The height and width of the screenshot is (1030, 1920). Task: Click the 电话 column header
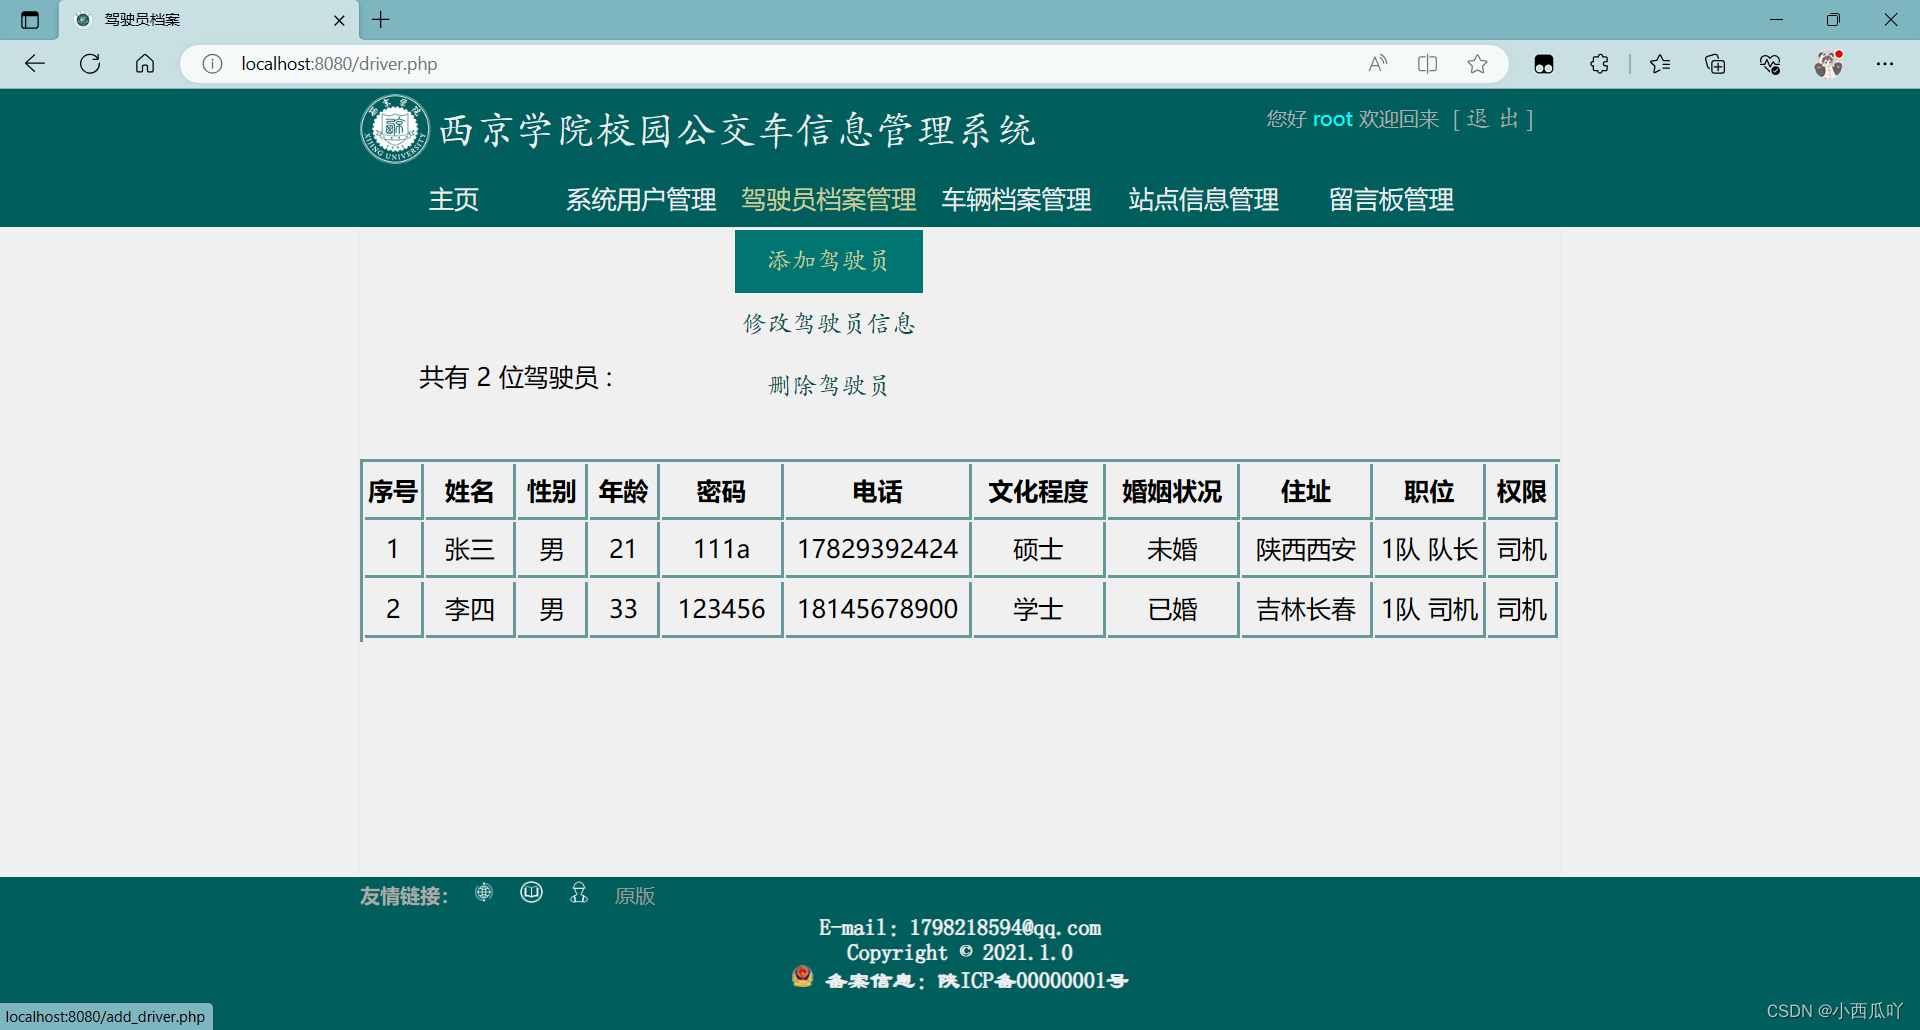(x=877, y=491)
